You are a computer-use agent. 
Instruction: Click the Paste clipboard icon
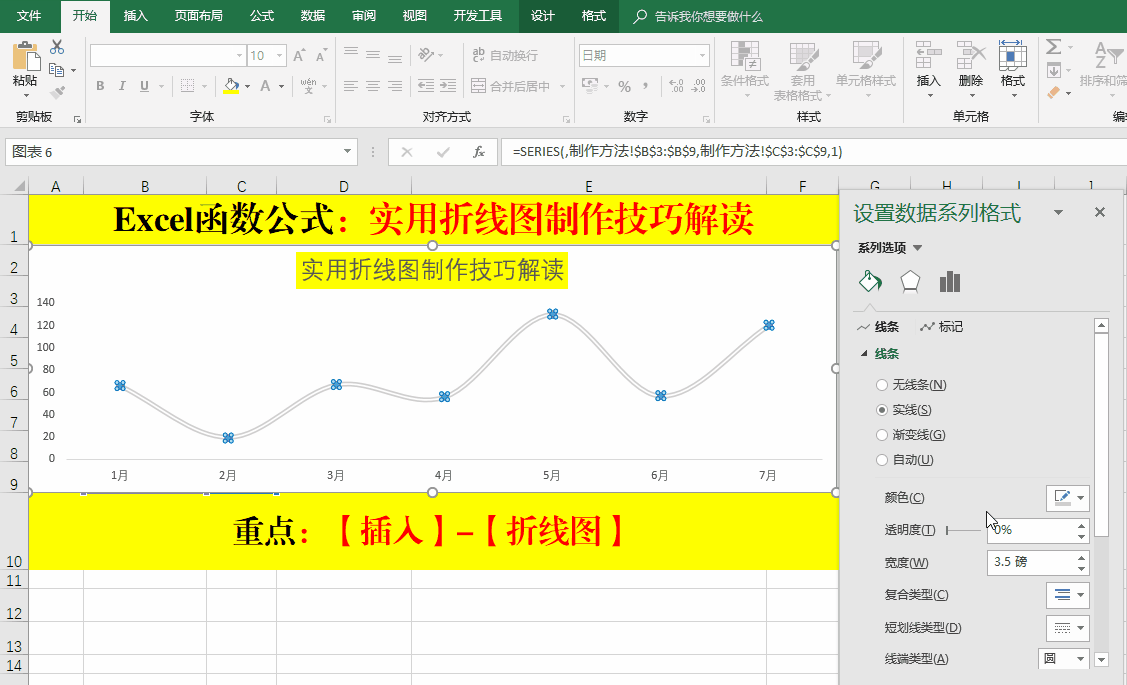(24, 64)
